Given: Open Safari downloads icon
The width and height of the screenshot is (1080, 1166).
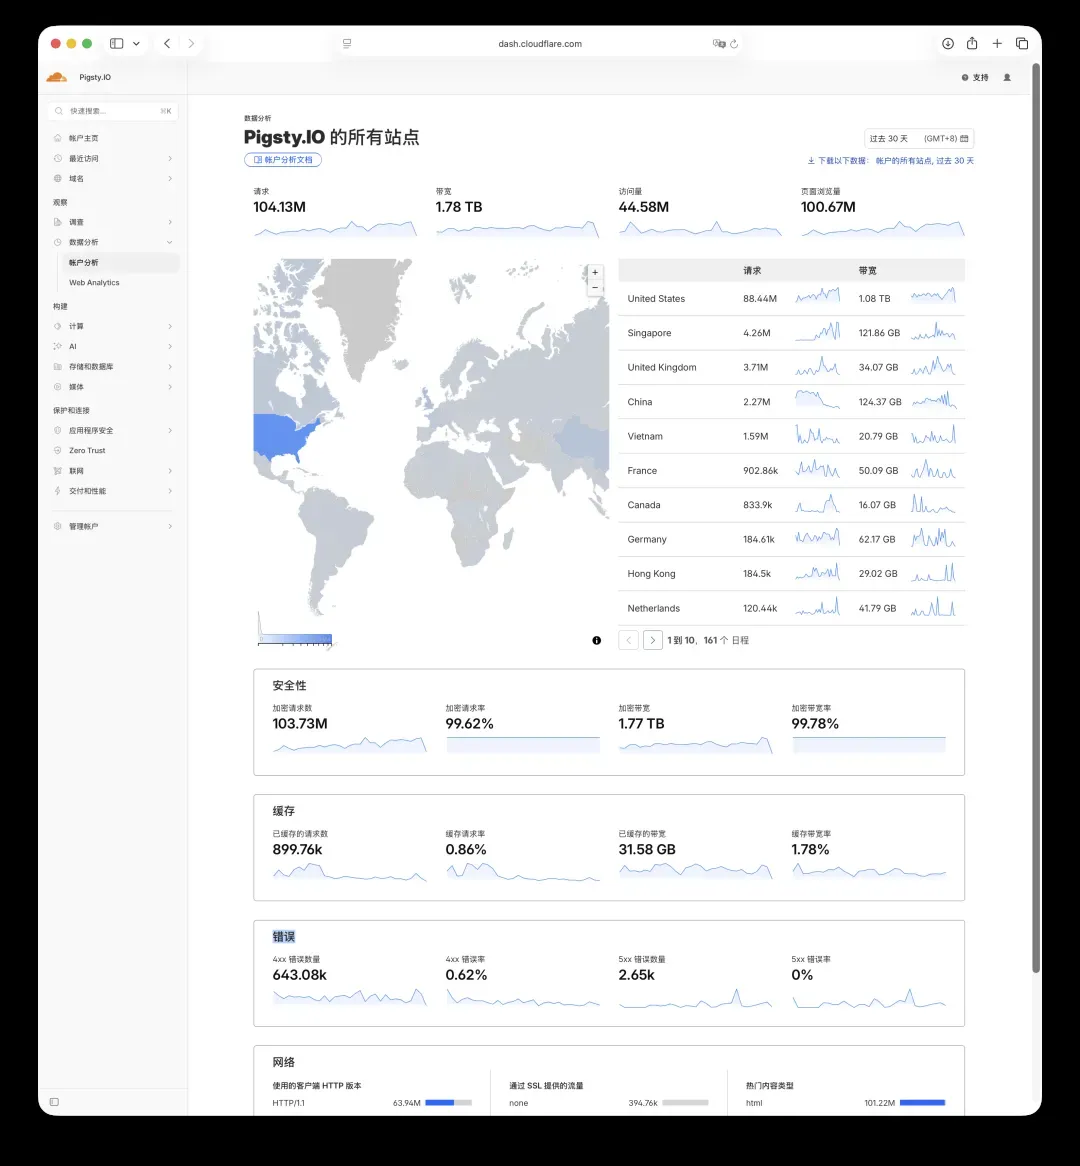Looking at the screenshot, I should pyautogui.click(x=948, y=44).
